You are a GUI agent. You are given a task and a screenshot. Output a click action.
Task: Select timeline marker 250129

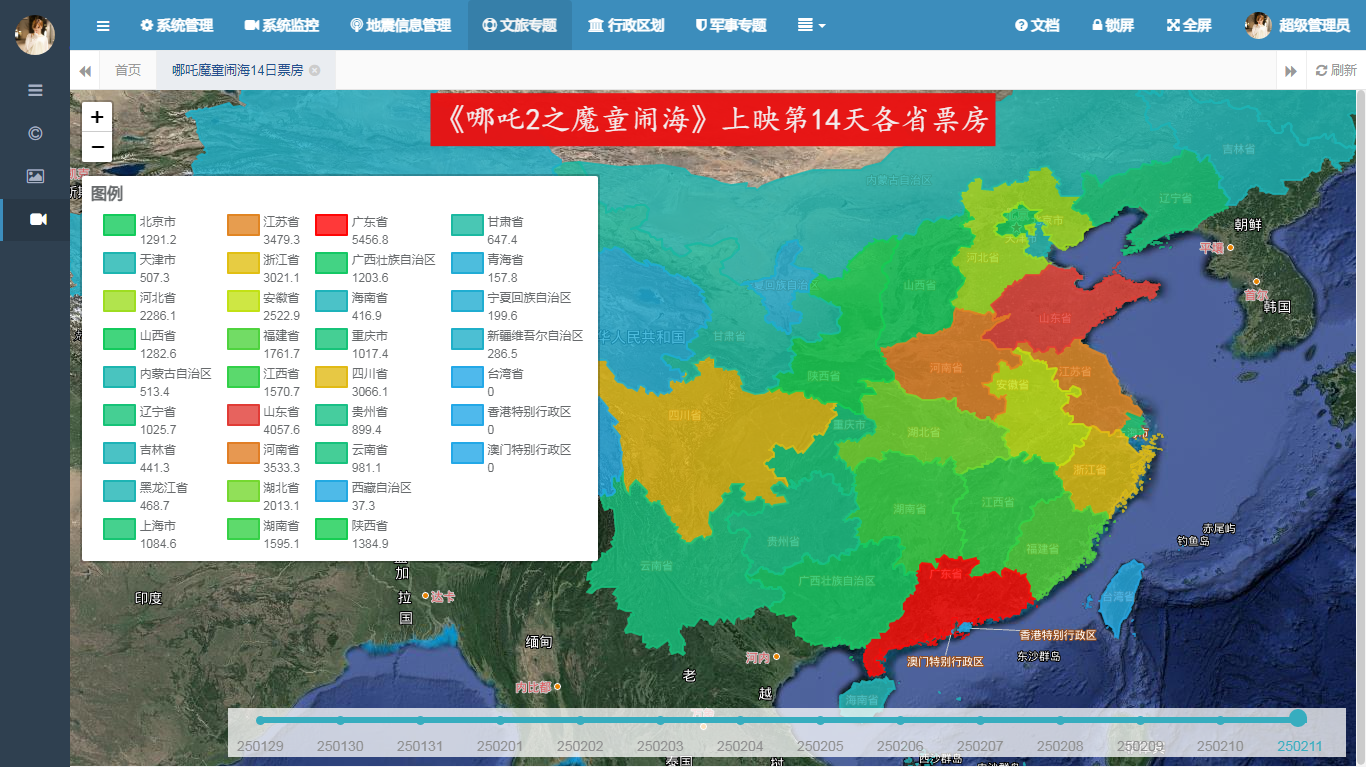pyautogui.click(x=260, y=720)
